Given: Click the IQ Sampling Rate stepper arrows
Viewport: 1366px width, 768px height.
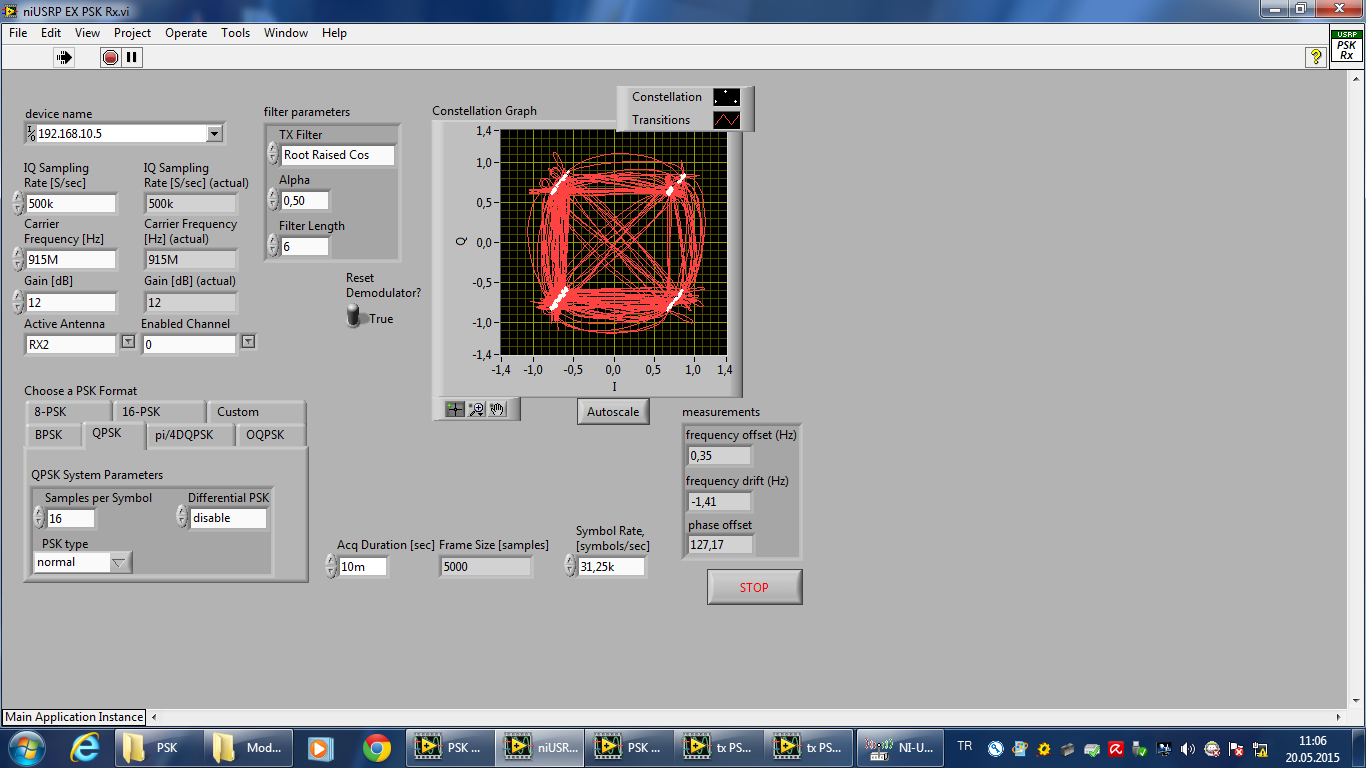Looking at the screenshot, I should [18, 203].
